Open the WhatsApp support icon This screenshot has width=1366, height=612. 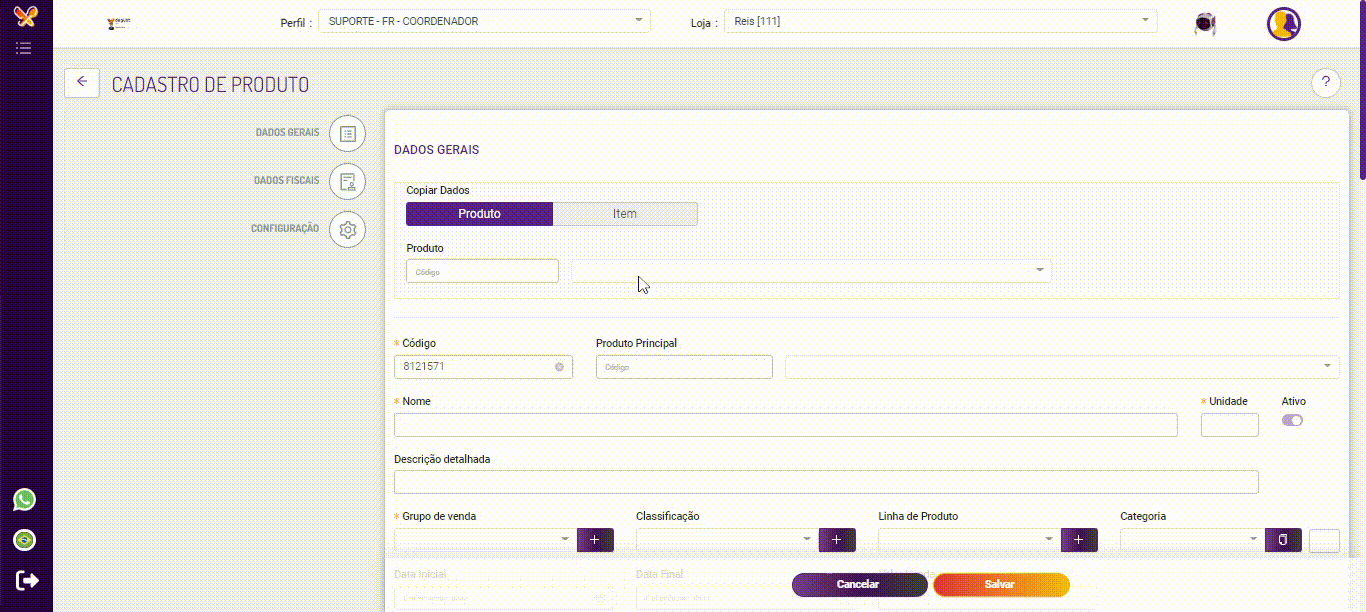point(24,499)
